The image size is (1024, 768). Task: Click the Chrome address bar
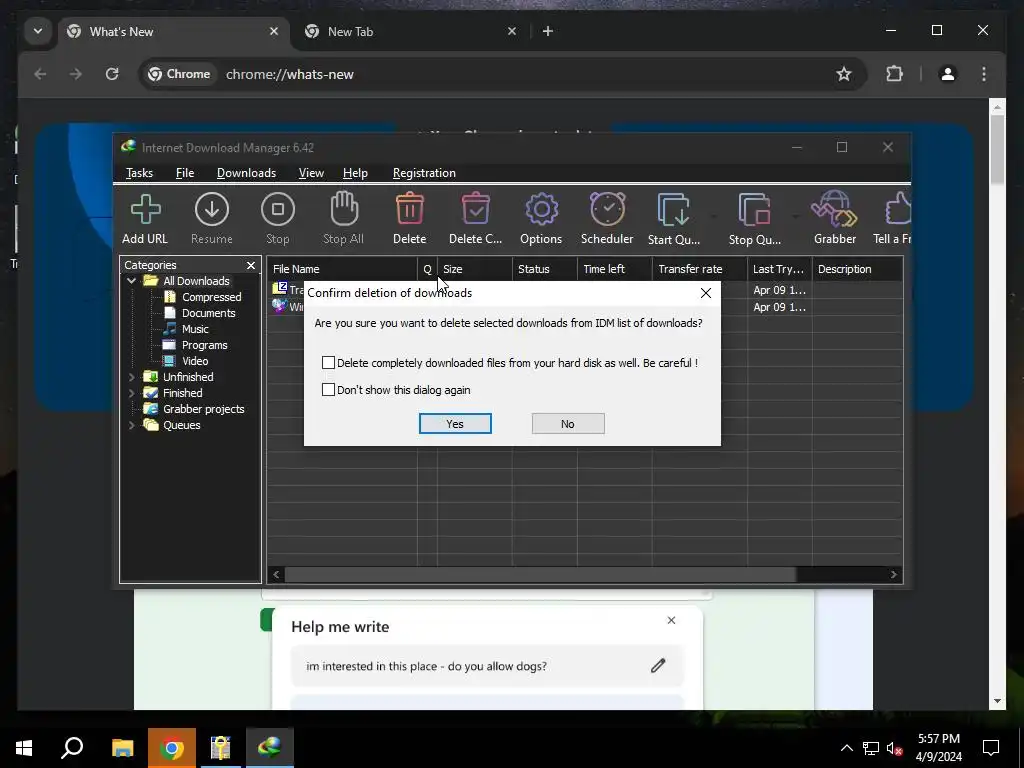point(503,74)
